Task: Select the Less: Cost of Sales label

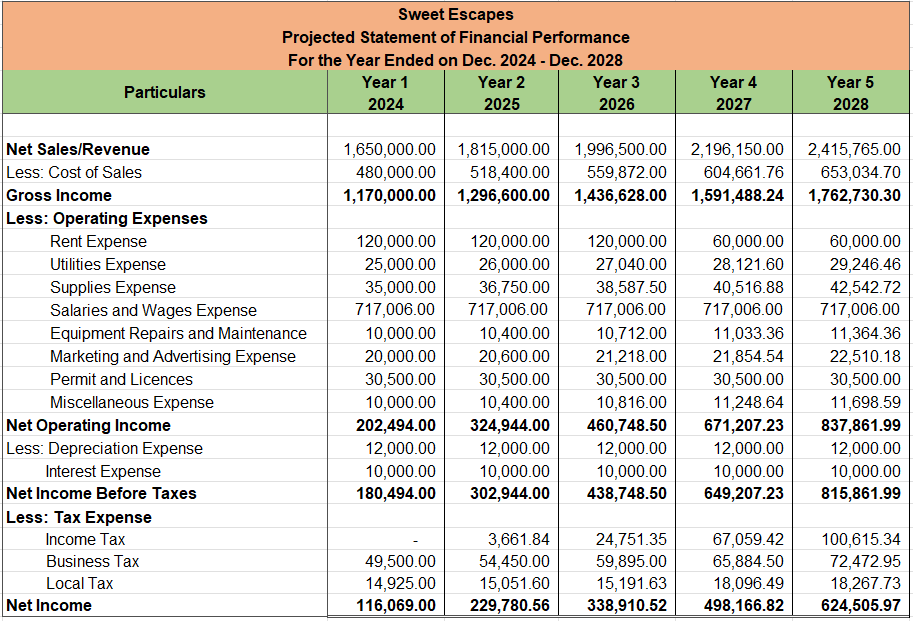Action: click(74, 172)
